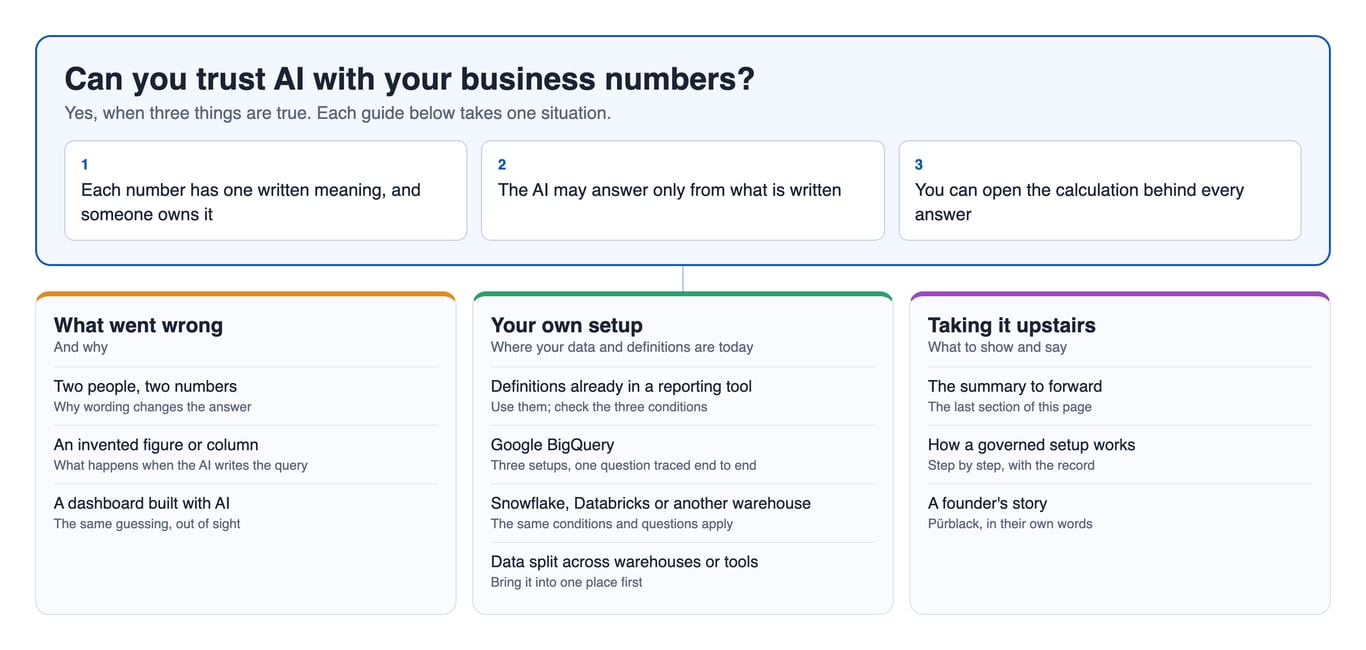Screen dimensions: 1366x650
Task: Click the 'Can you trust AI with your business numbers?' title
Action: pyautogui.click(x=409, y=79)
